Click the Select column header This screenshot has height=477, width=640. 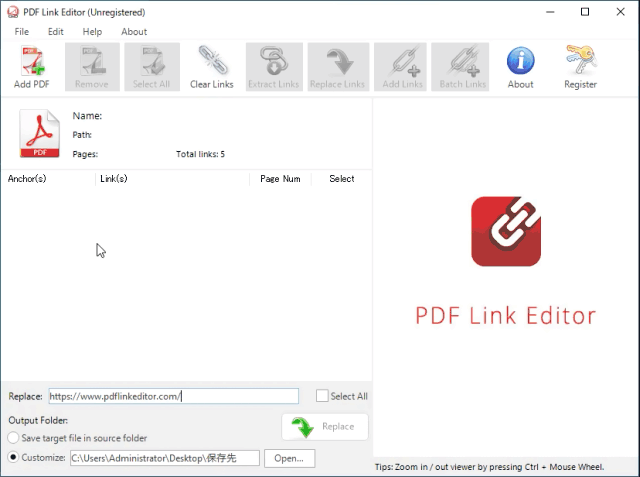pos(342,179)
